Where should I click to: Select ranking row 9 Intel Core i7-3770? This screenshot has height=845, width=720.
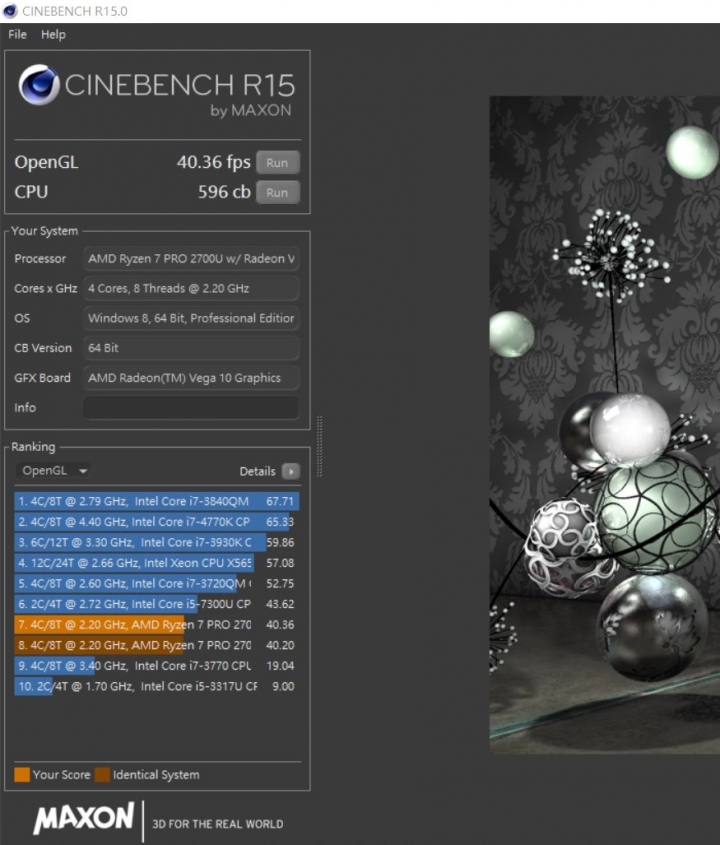156,666
